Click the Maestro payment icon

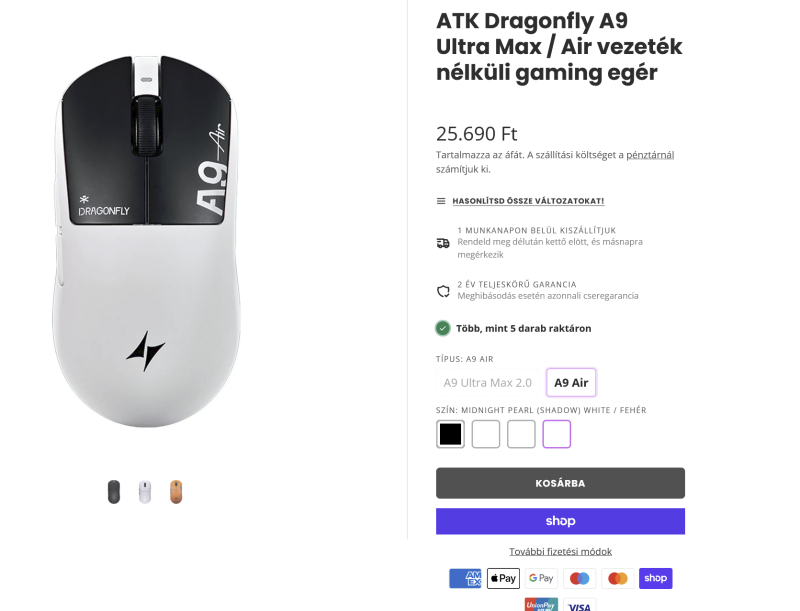point(579,578)
